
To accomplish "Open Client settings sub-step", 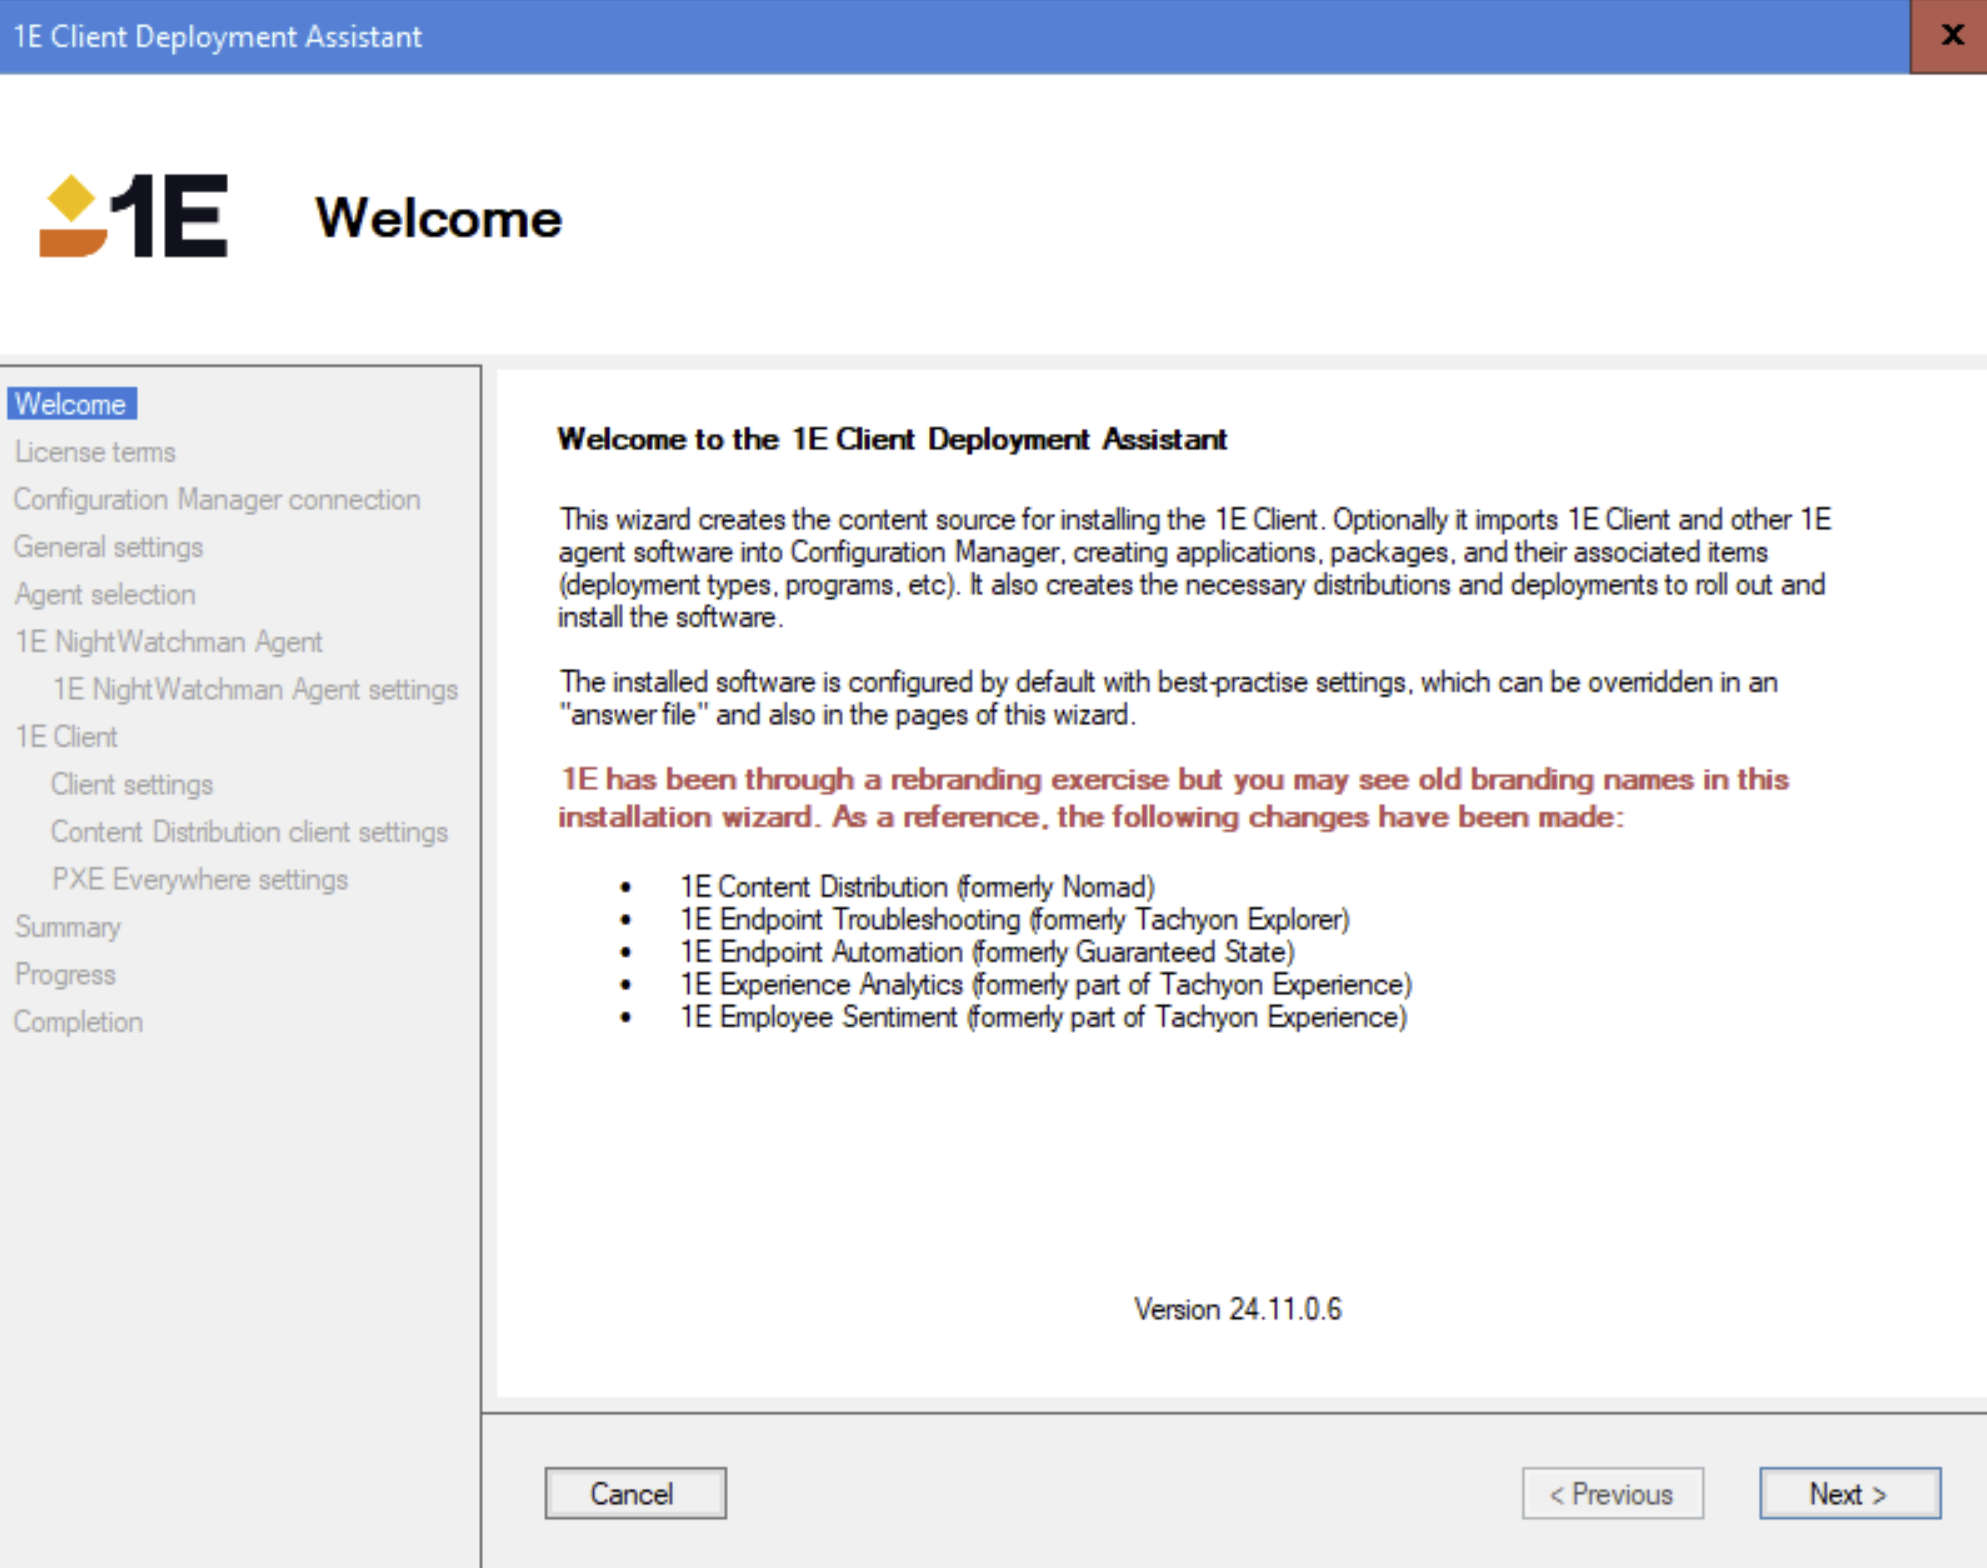I will point(132,784).
